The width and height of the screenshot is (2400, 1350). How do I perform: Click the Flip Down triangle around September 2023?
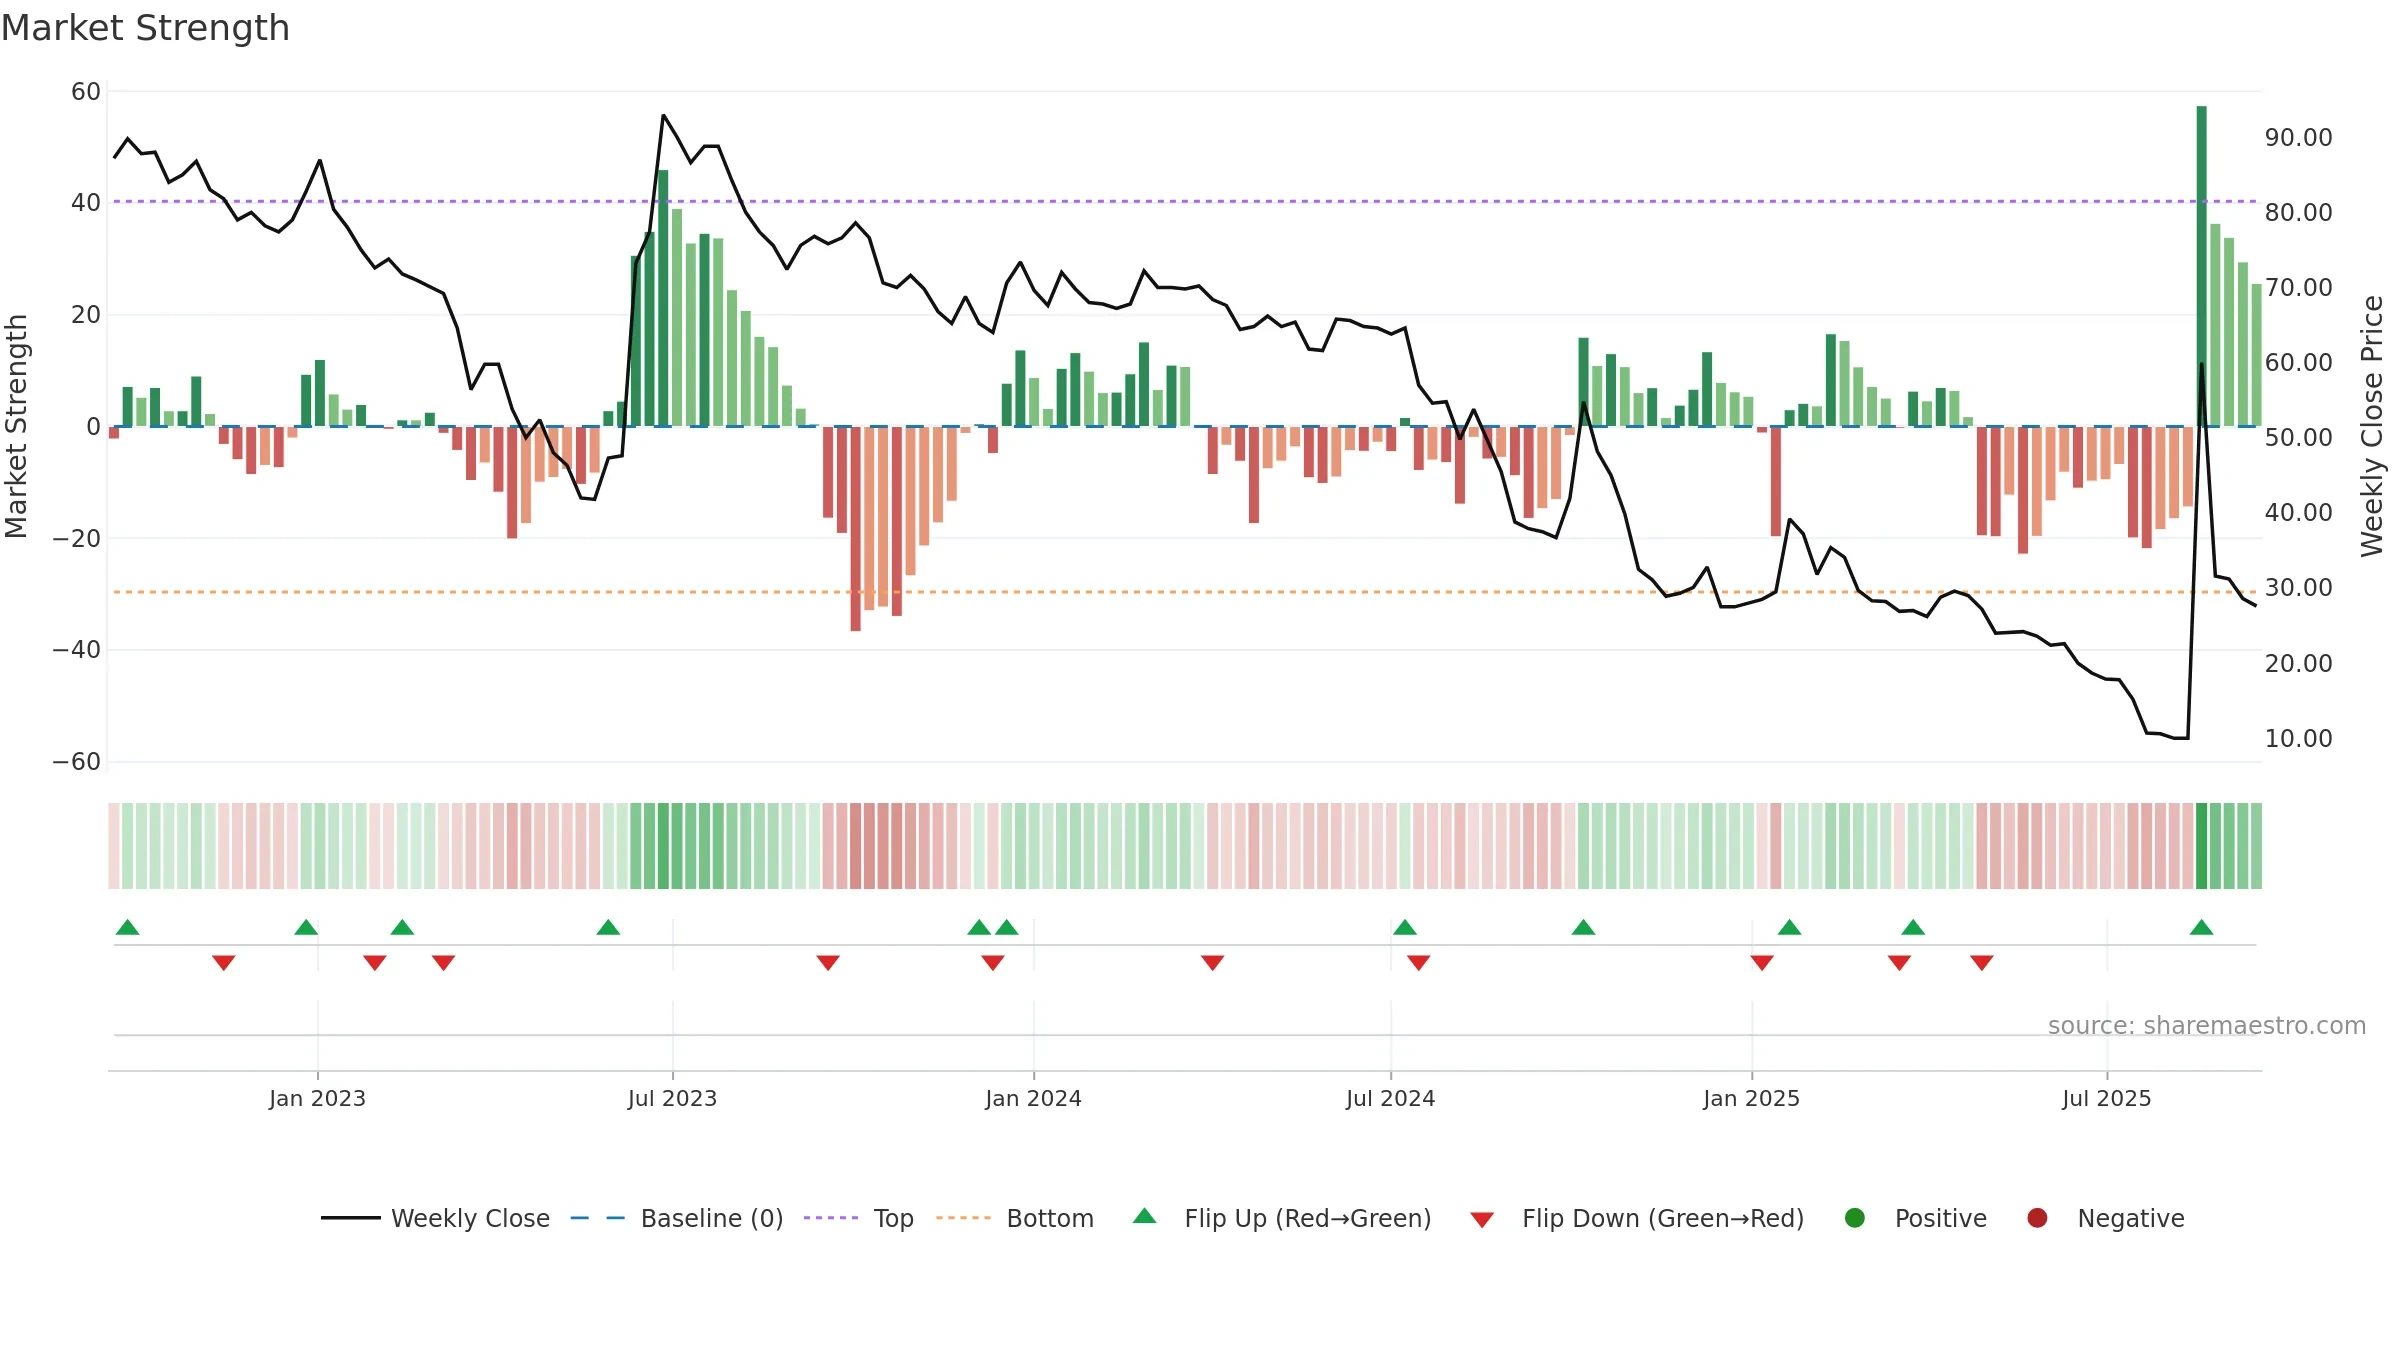point(828,962)
